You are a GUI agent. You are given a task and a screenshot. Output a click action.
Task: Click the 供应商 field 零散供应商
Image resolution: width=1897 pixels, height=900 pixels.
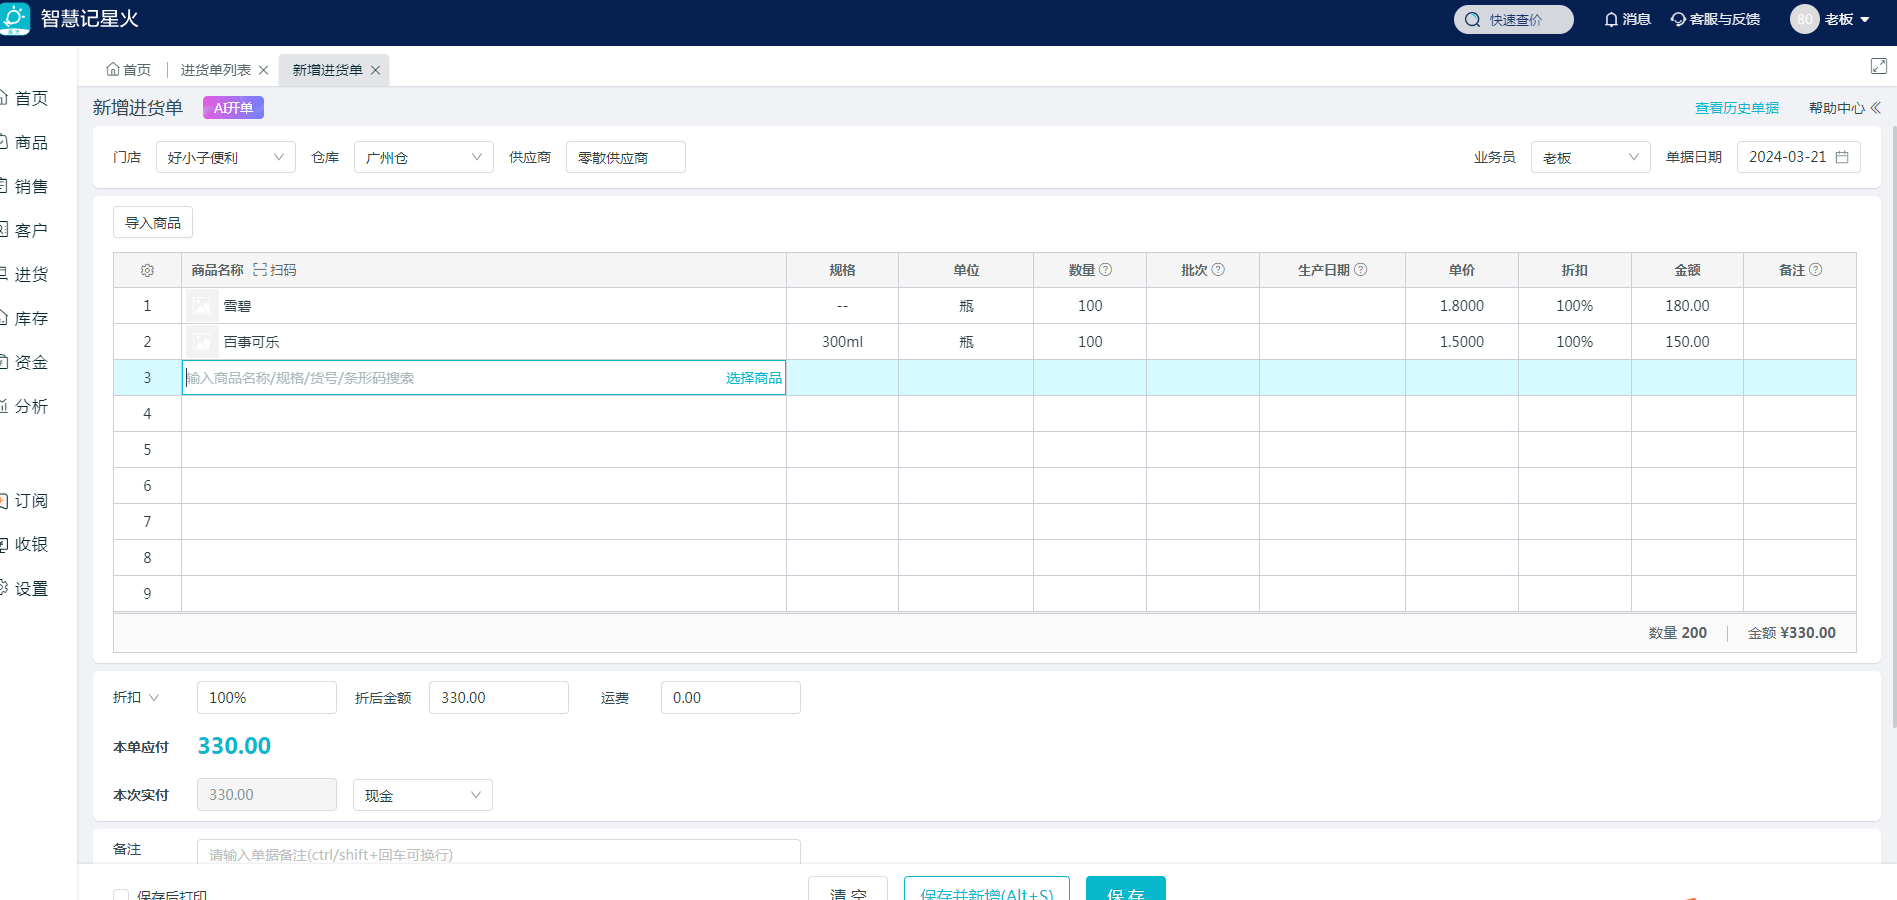[625, 157]
